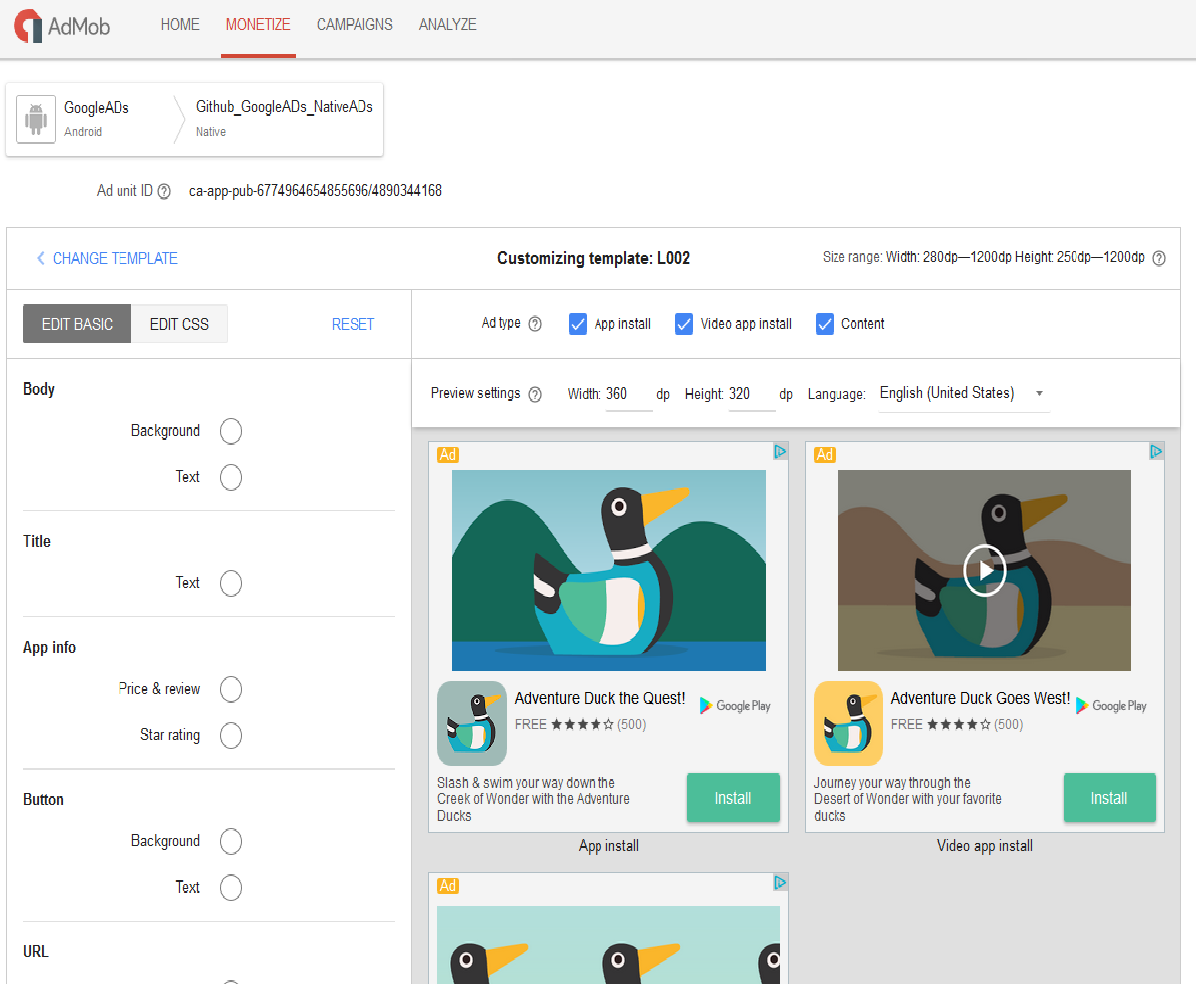Open the ANALYZE tab
The height and width of the screenshot is (984, 1196).
point(448,24)
